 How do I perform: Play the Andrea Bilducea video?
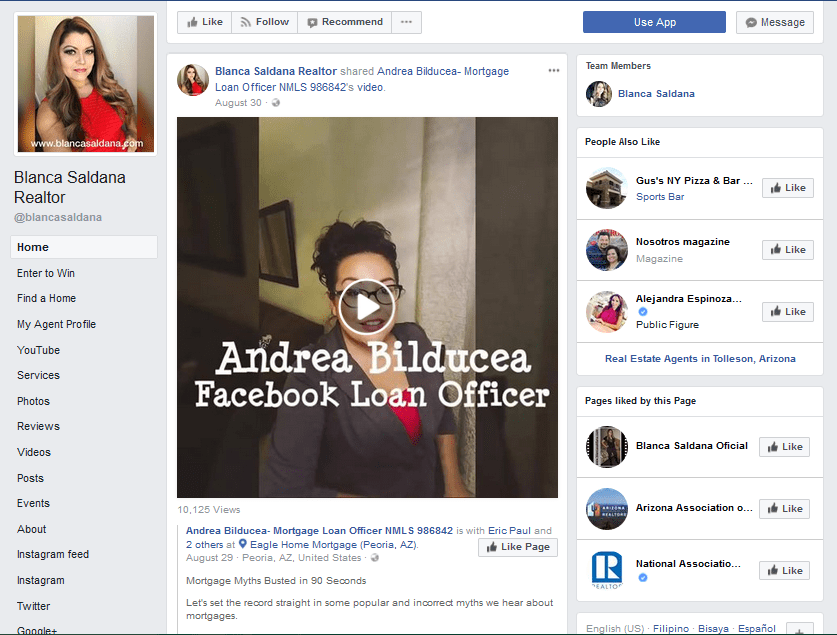click(x=367, y=307)
